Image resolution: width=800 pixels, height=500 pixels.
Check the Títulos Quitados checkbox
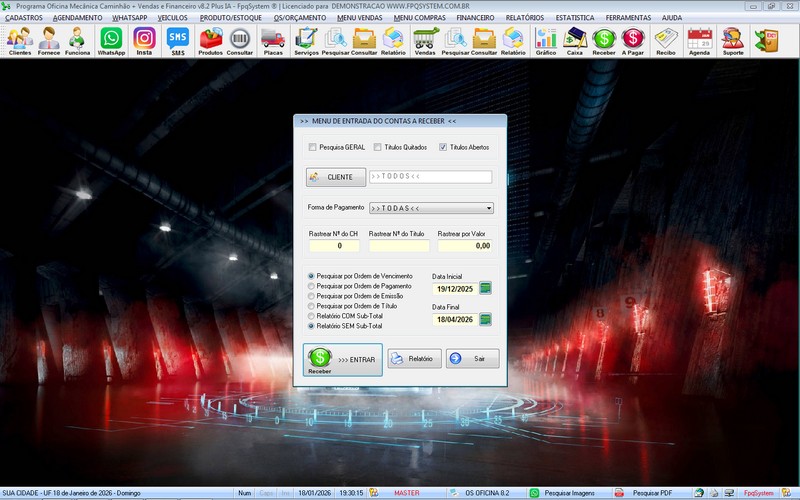(x=377, y=147)
